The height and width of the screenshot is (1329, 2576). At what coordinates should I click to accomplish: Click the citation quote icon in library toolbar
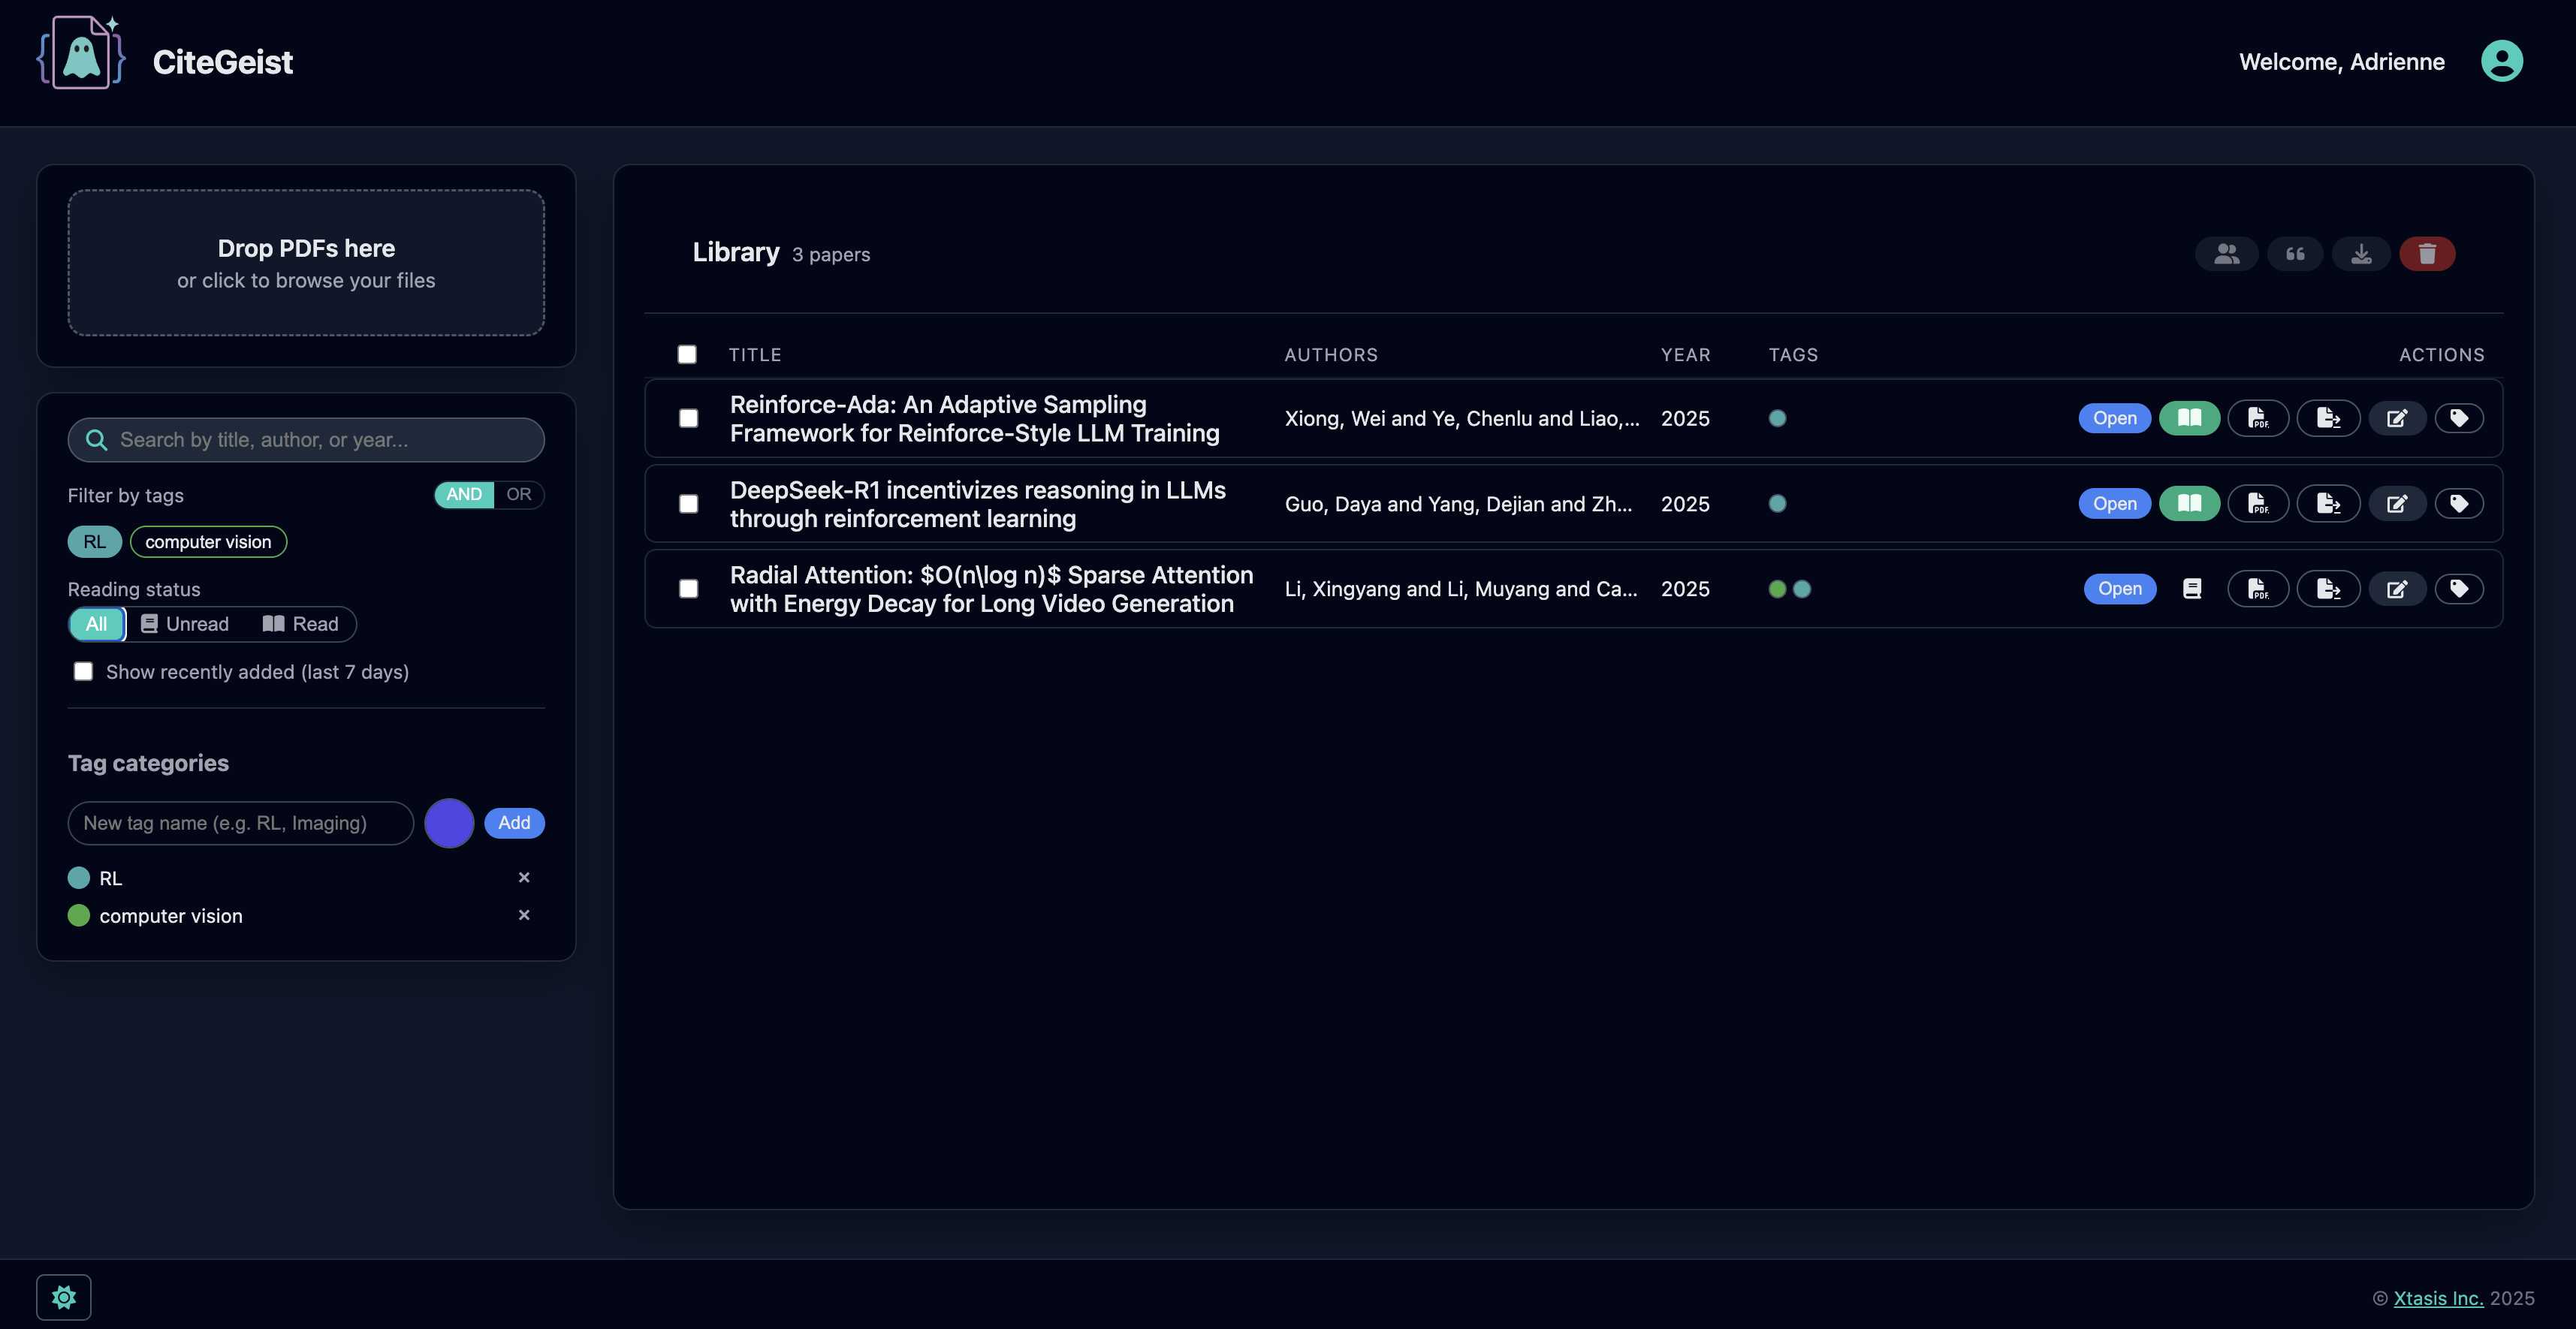click(2295, 253)
